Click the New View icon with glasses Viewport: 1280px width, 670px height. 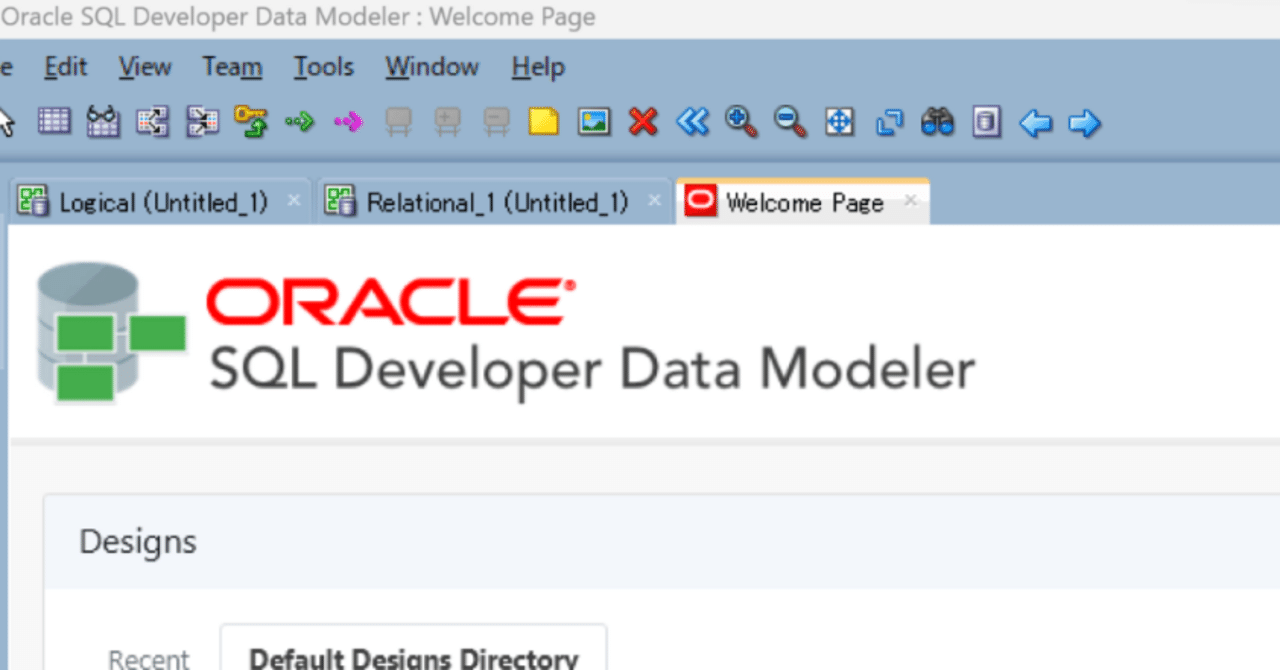click(103, 122)
